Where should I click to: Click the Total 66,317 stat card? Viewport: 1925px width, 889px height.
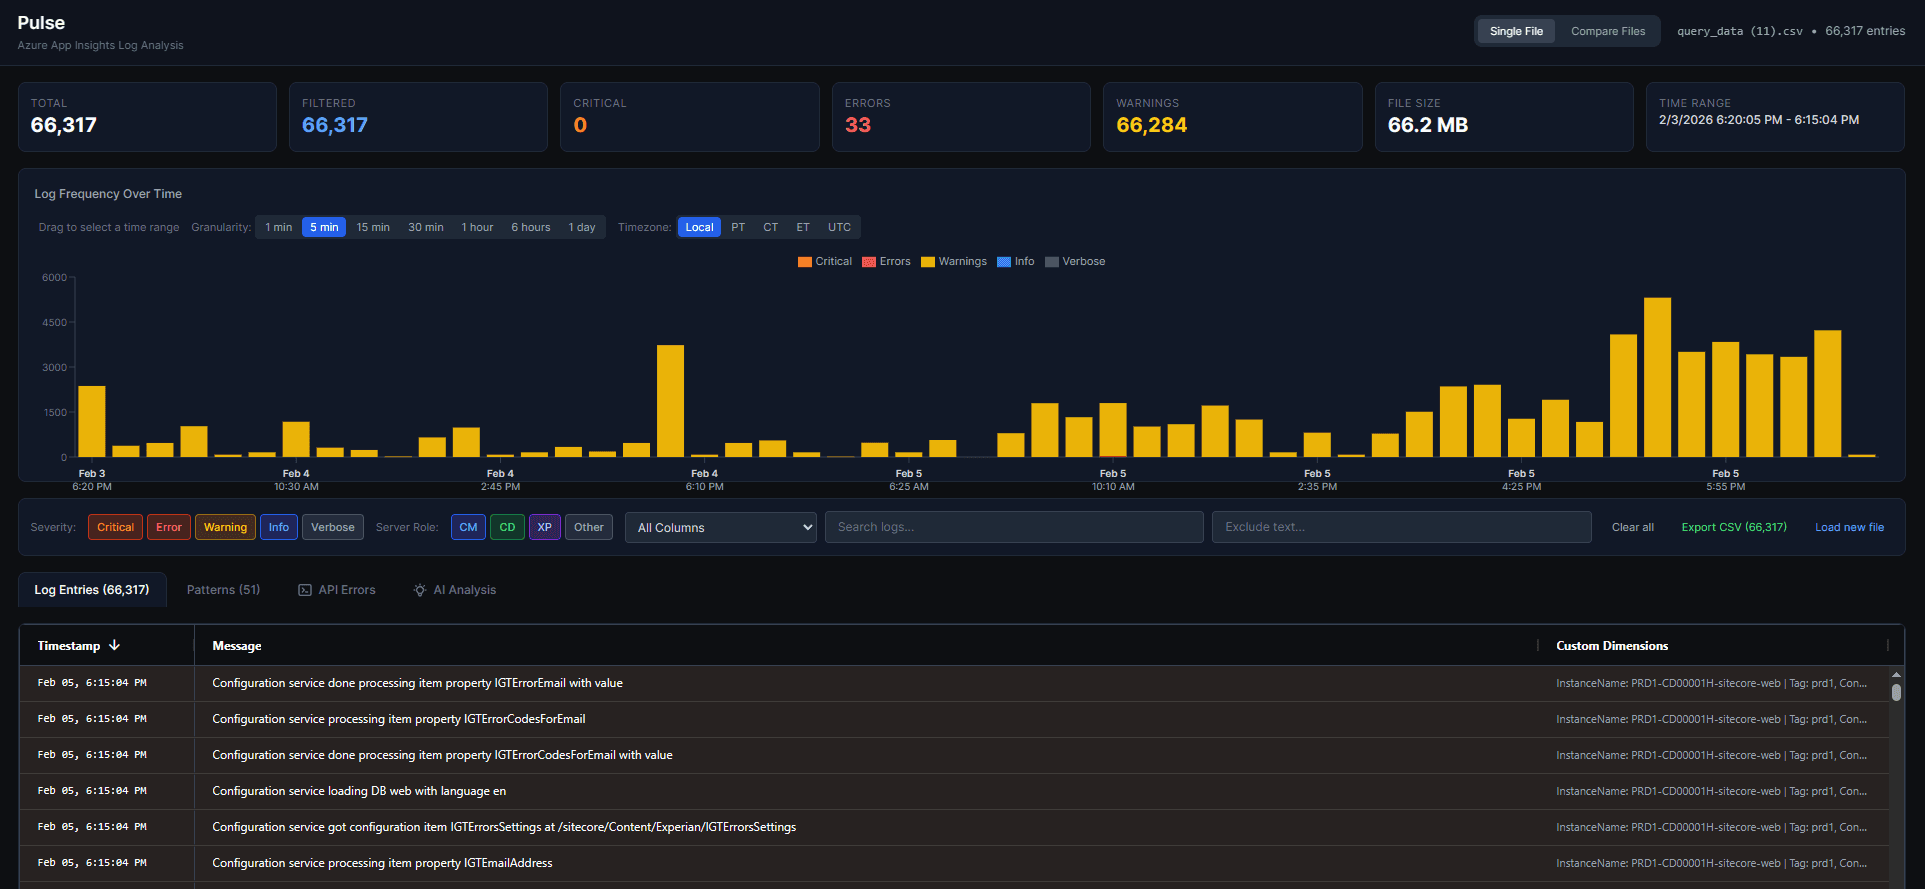pyautogui.click(x=147, y=117)
